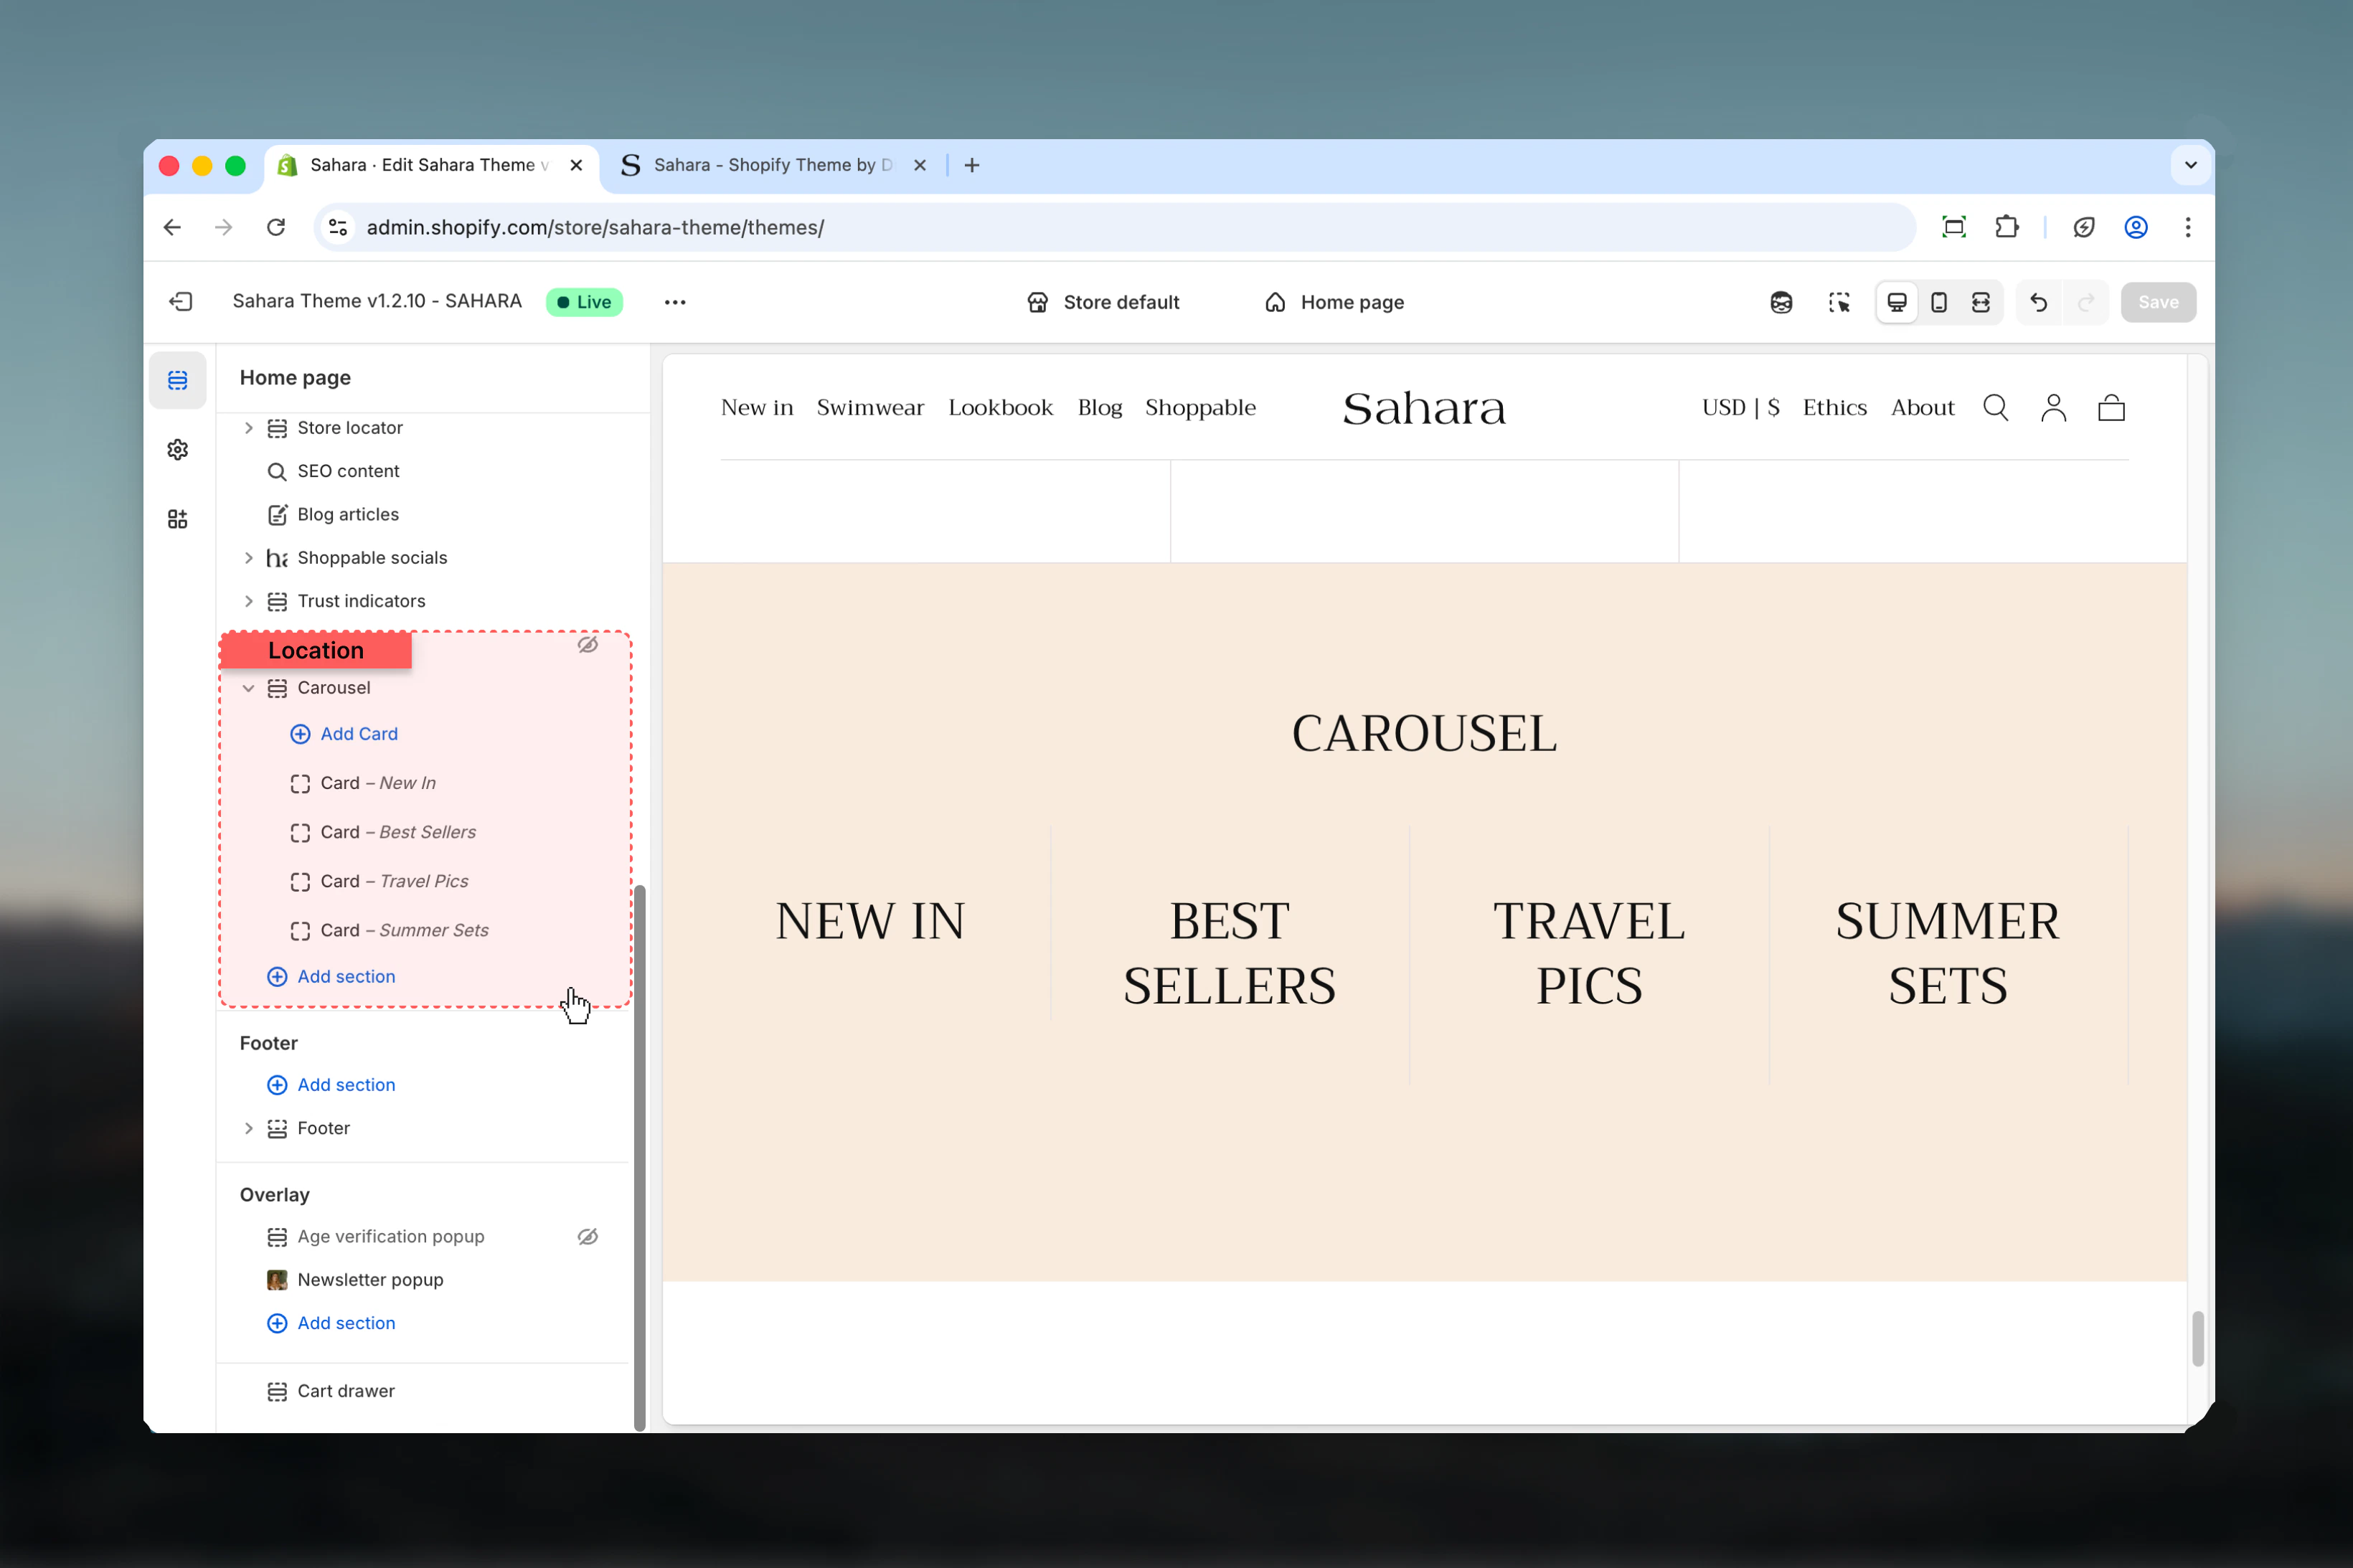The height and width of the screenshot is (1568, 2353).
Task: Toggle visibility of Age verification popup
Action: coord(588,1237)
